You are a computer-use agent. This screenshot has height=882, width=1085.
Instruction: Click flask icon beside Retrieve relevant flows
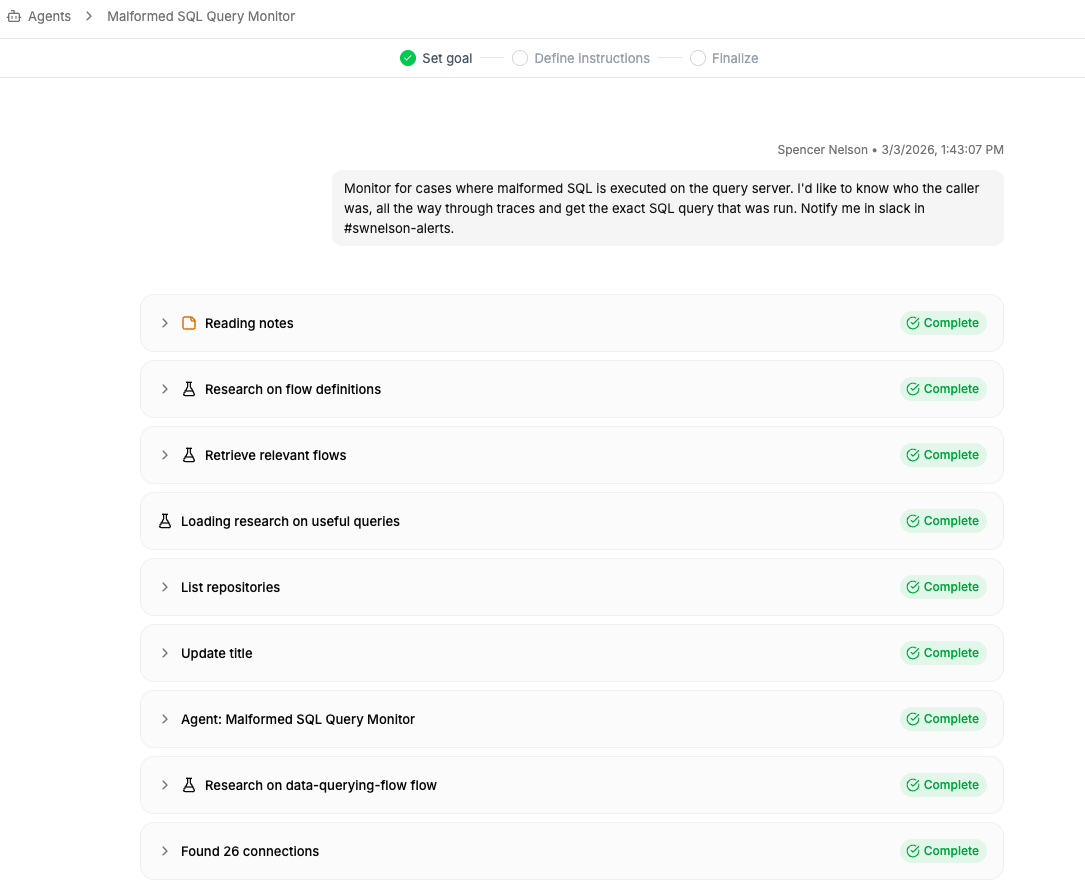pyautogui.click(x=189, y=455)
